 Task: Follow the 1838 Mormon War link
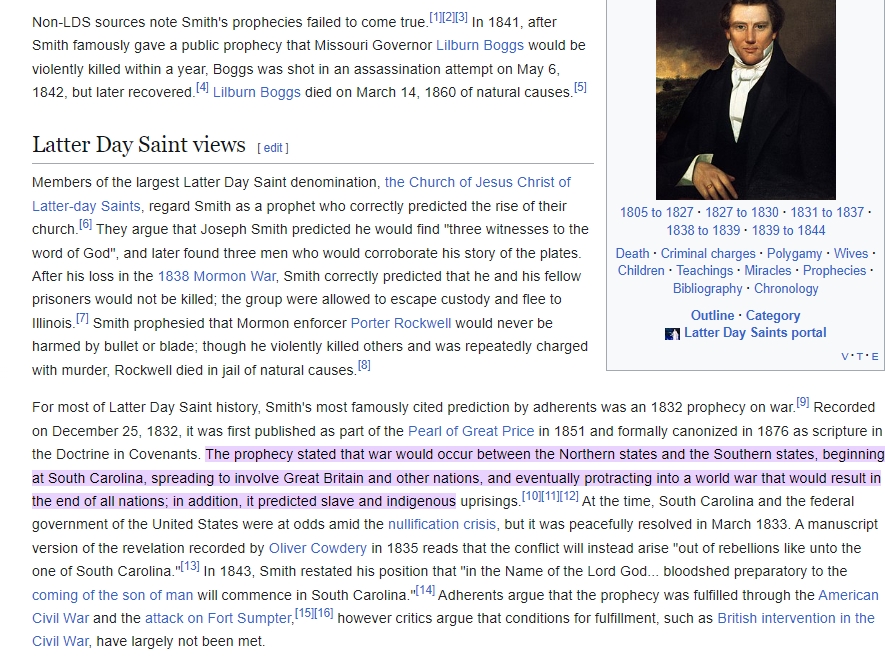(217, 276)
